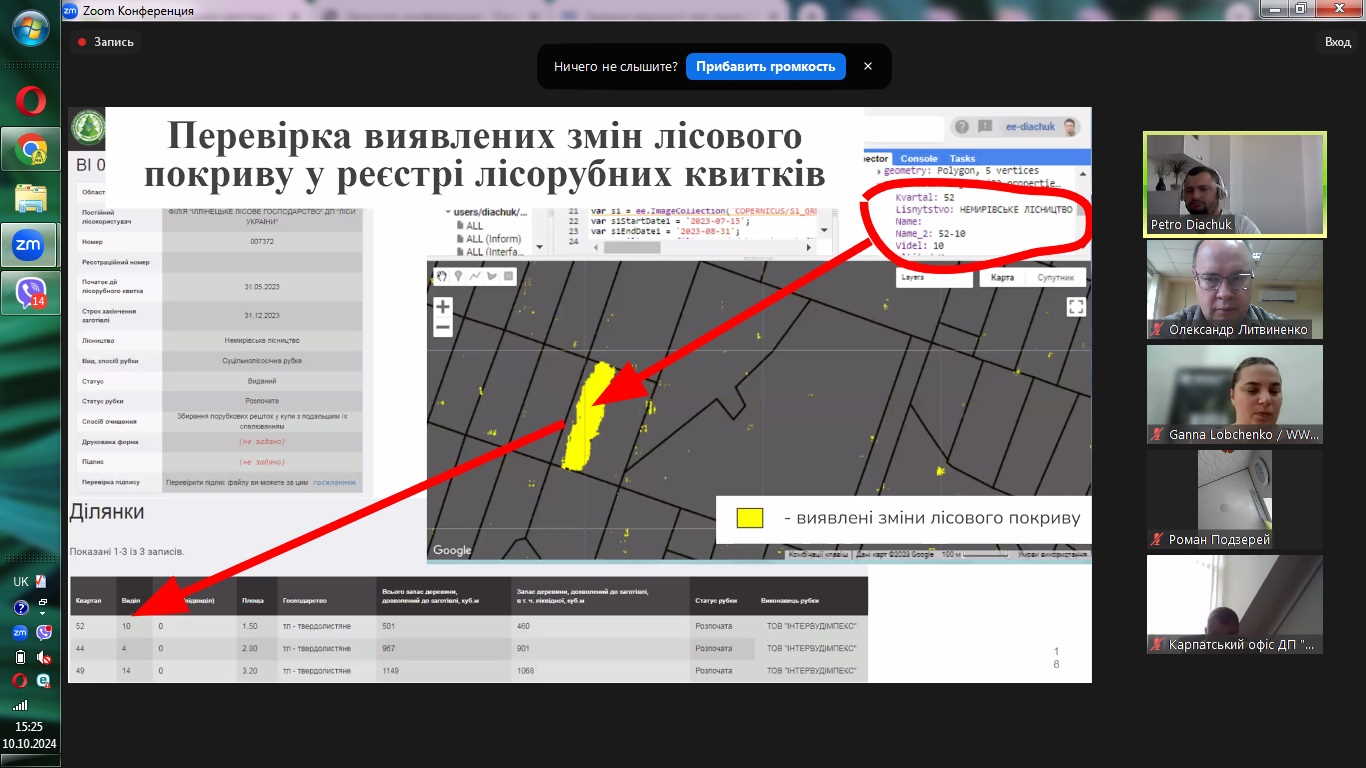
Task: Zoom out on the map
Action: coord(443,328)
